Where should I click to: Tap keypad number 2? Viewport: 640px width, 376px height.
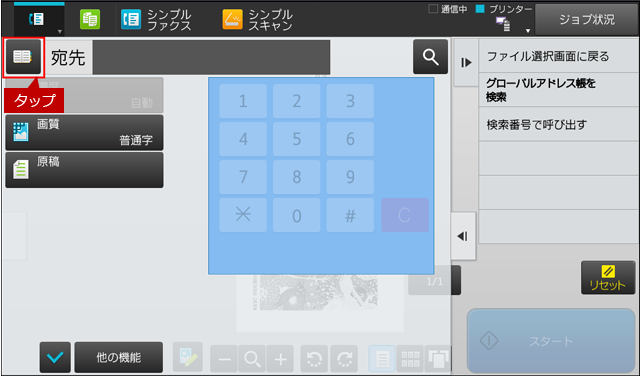point(297,101)
